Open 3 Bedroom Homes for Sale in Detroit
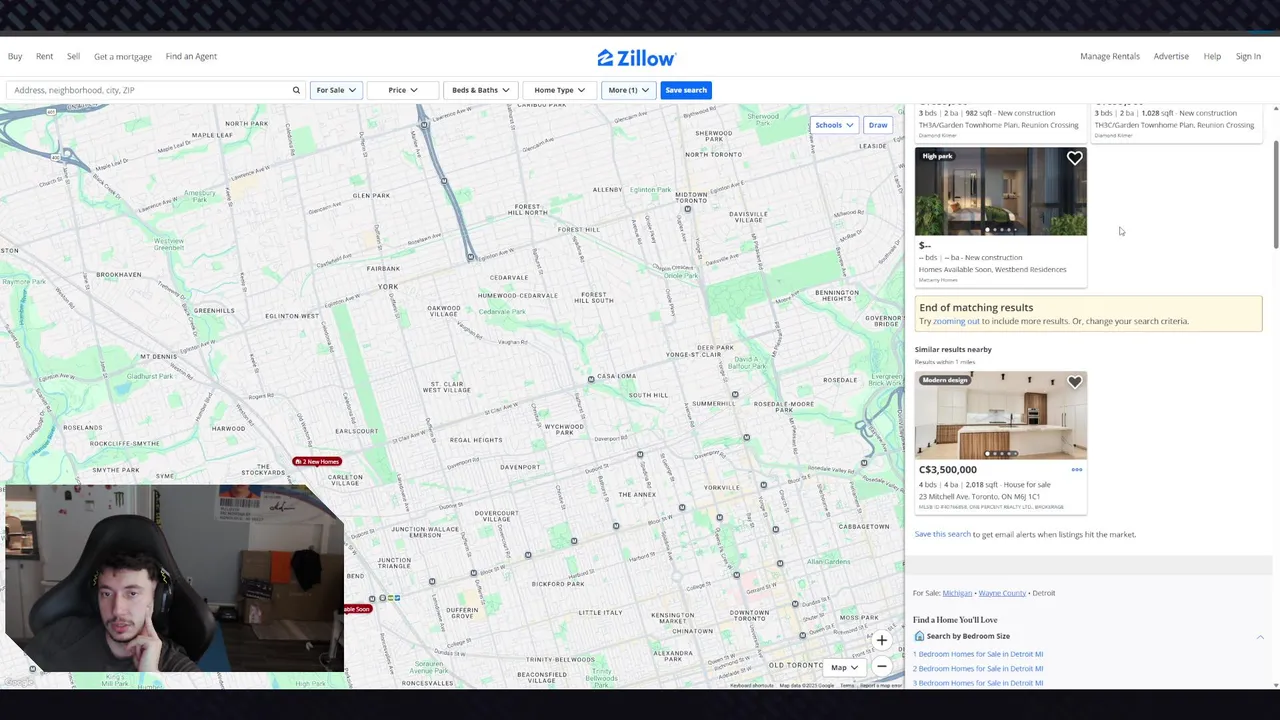Viewport: 1280px width, 720px height. coord(978,683)
